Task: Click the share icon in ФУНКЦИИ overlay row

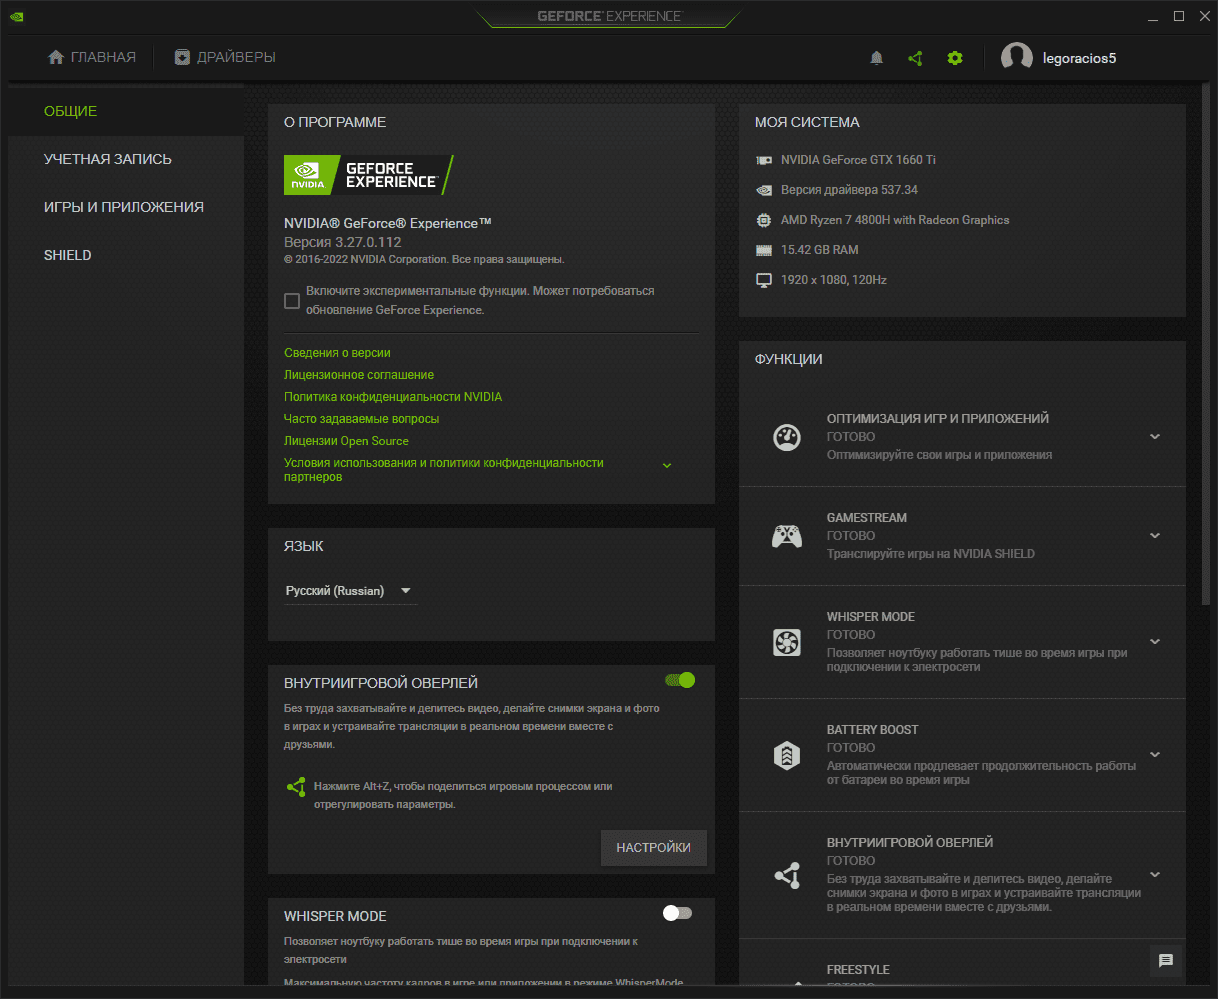Action: [787, 875]
